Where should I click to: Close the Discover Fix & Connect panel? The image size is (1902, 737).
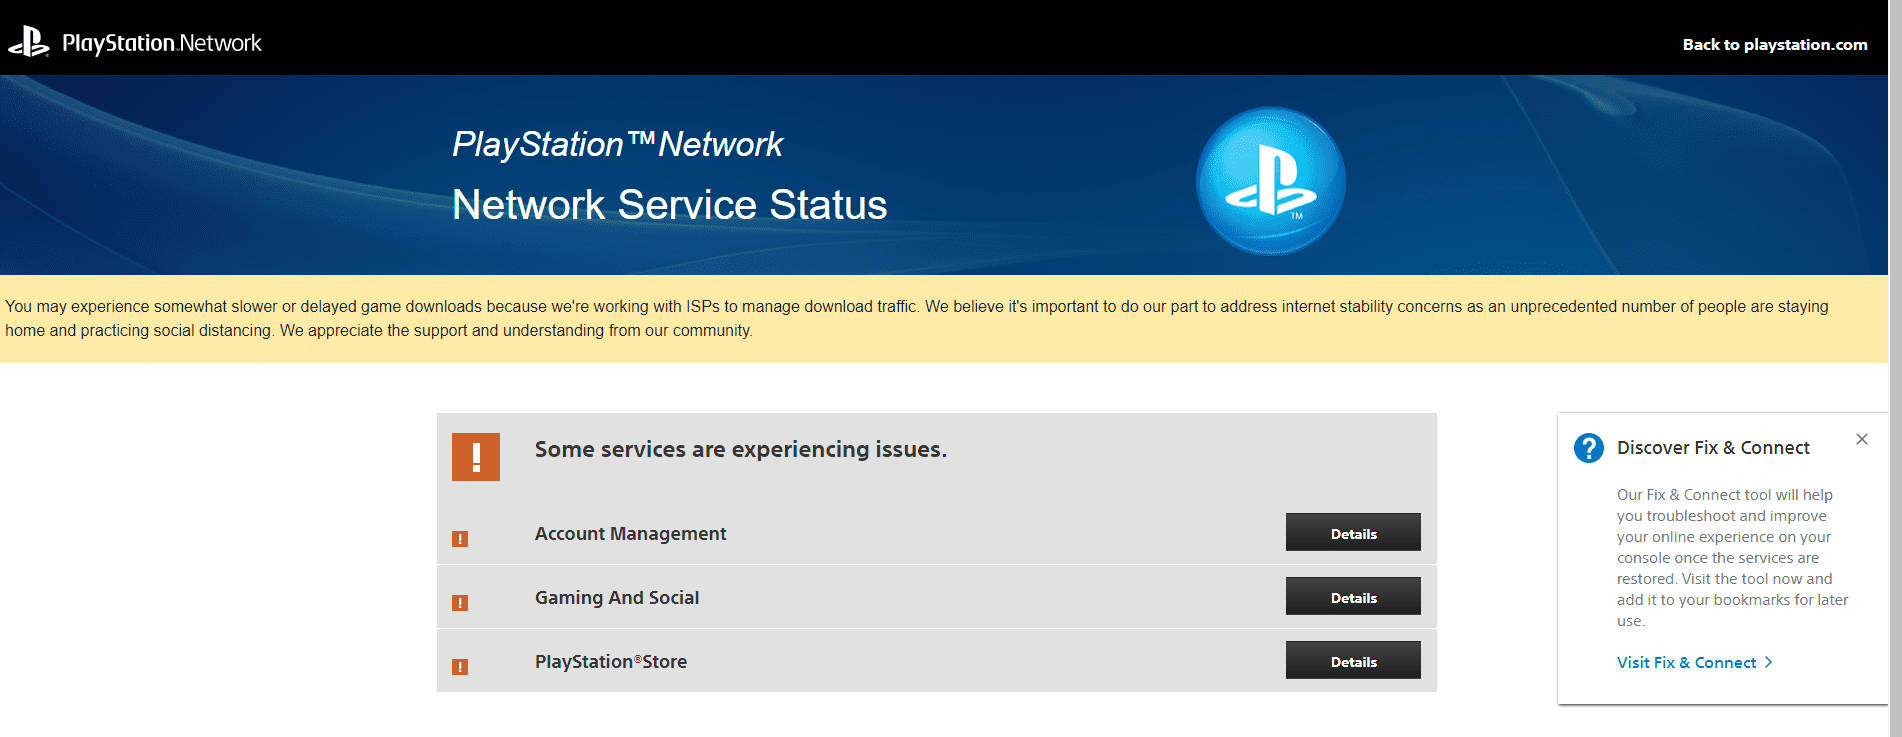[1861, 439]
